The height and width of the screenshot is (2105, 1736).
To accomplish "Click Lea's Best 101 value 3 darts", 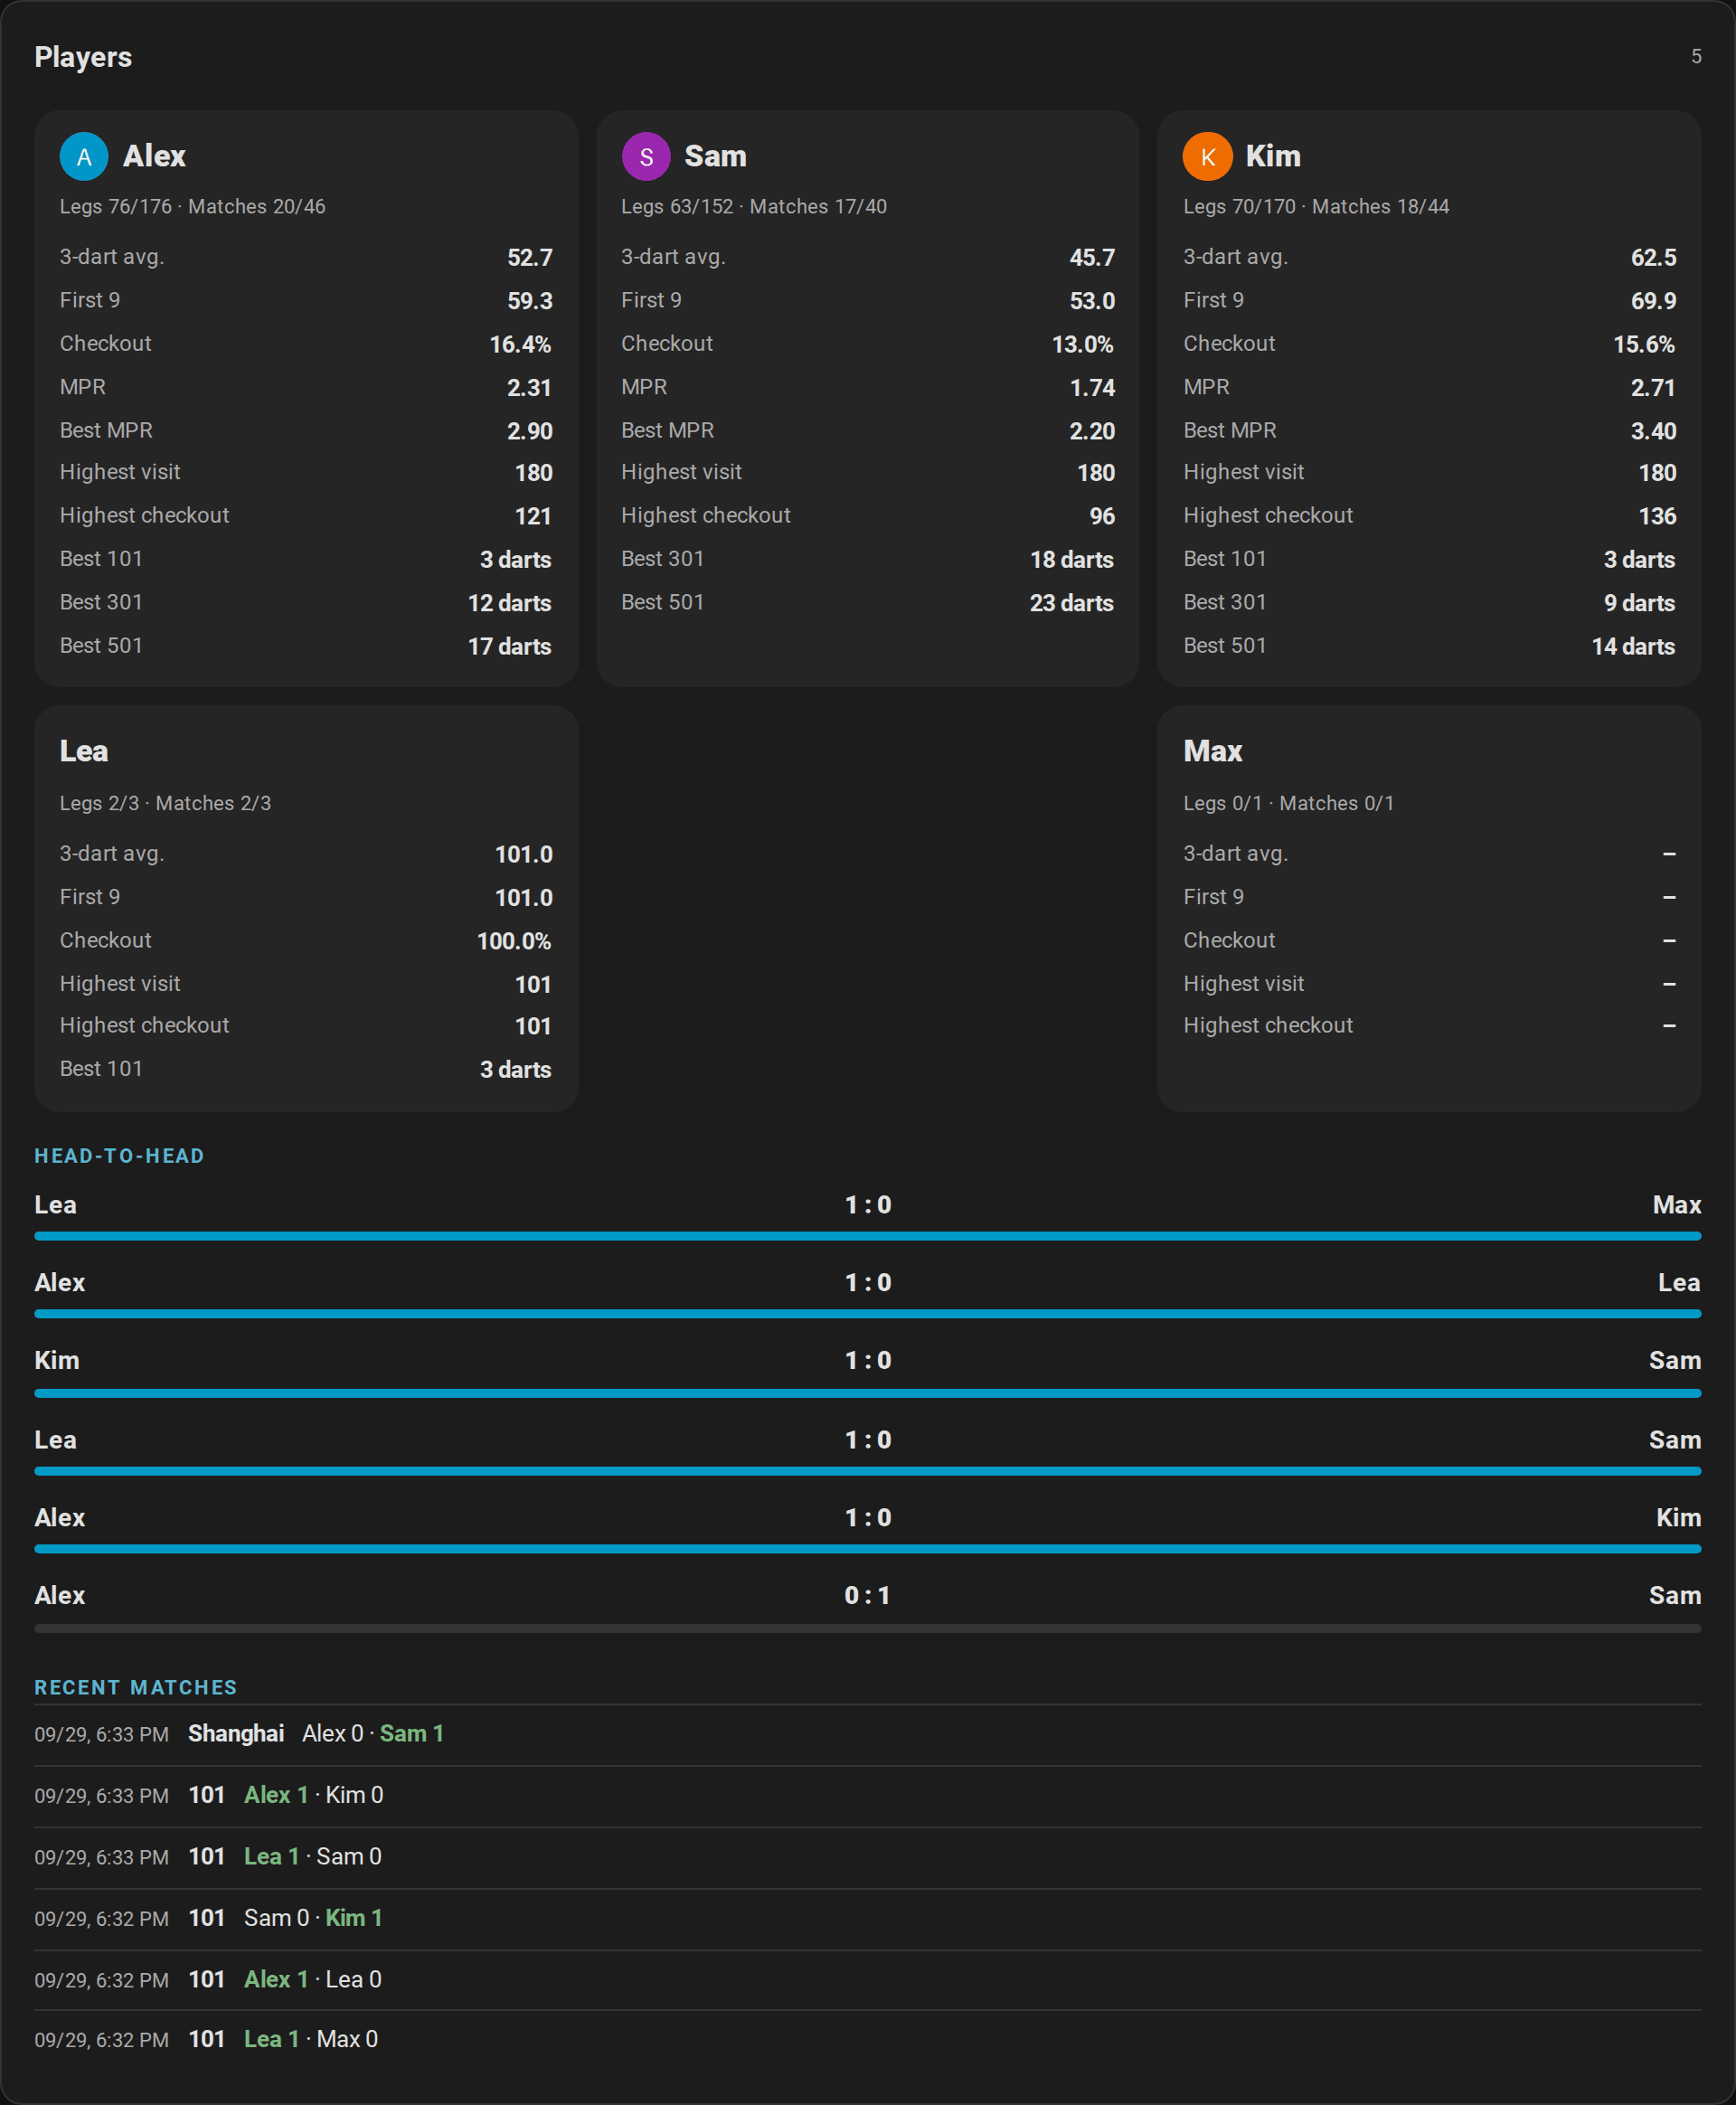I will pos(515,1070).
